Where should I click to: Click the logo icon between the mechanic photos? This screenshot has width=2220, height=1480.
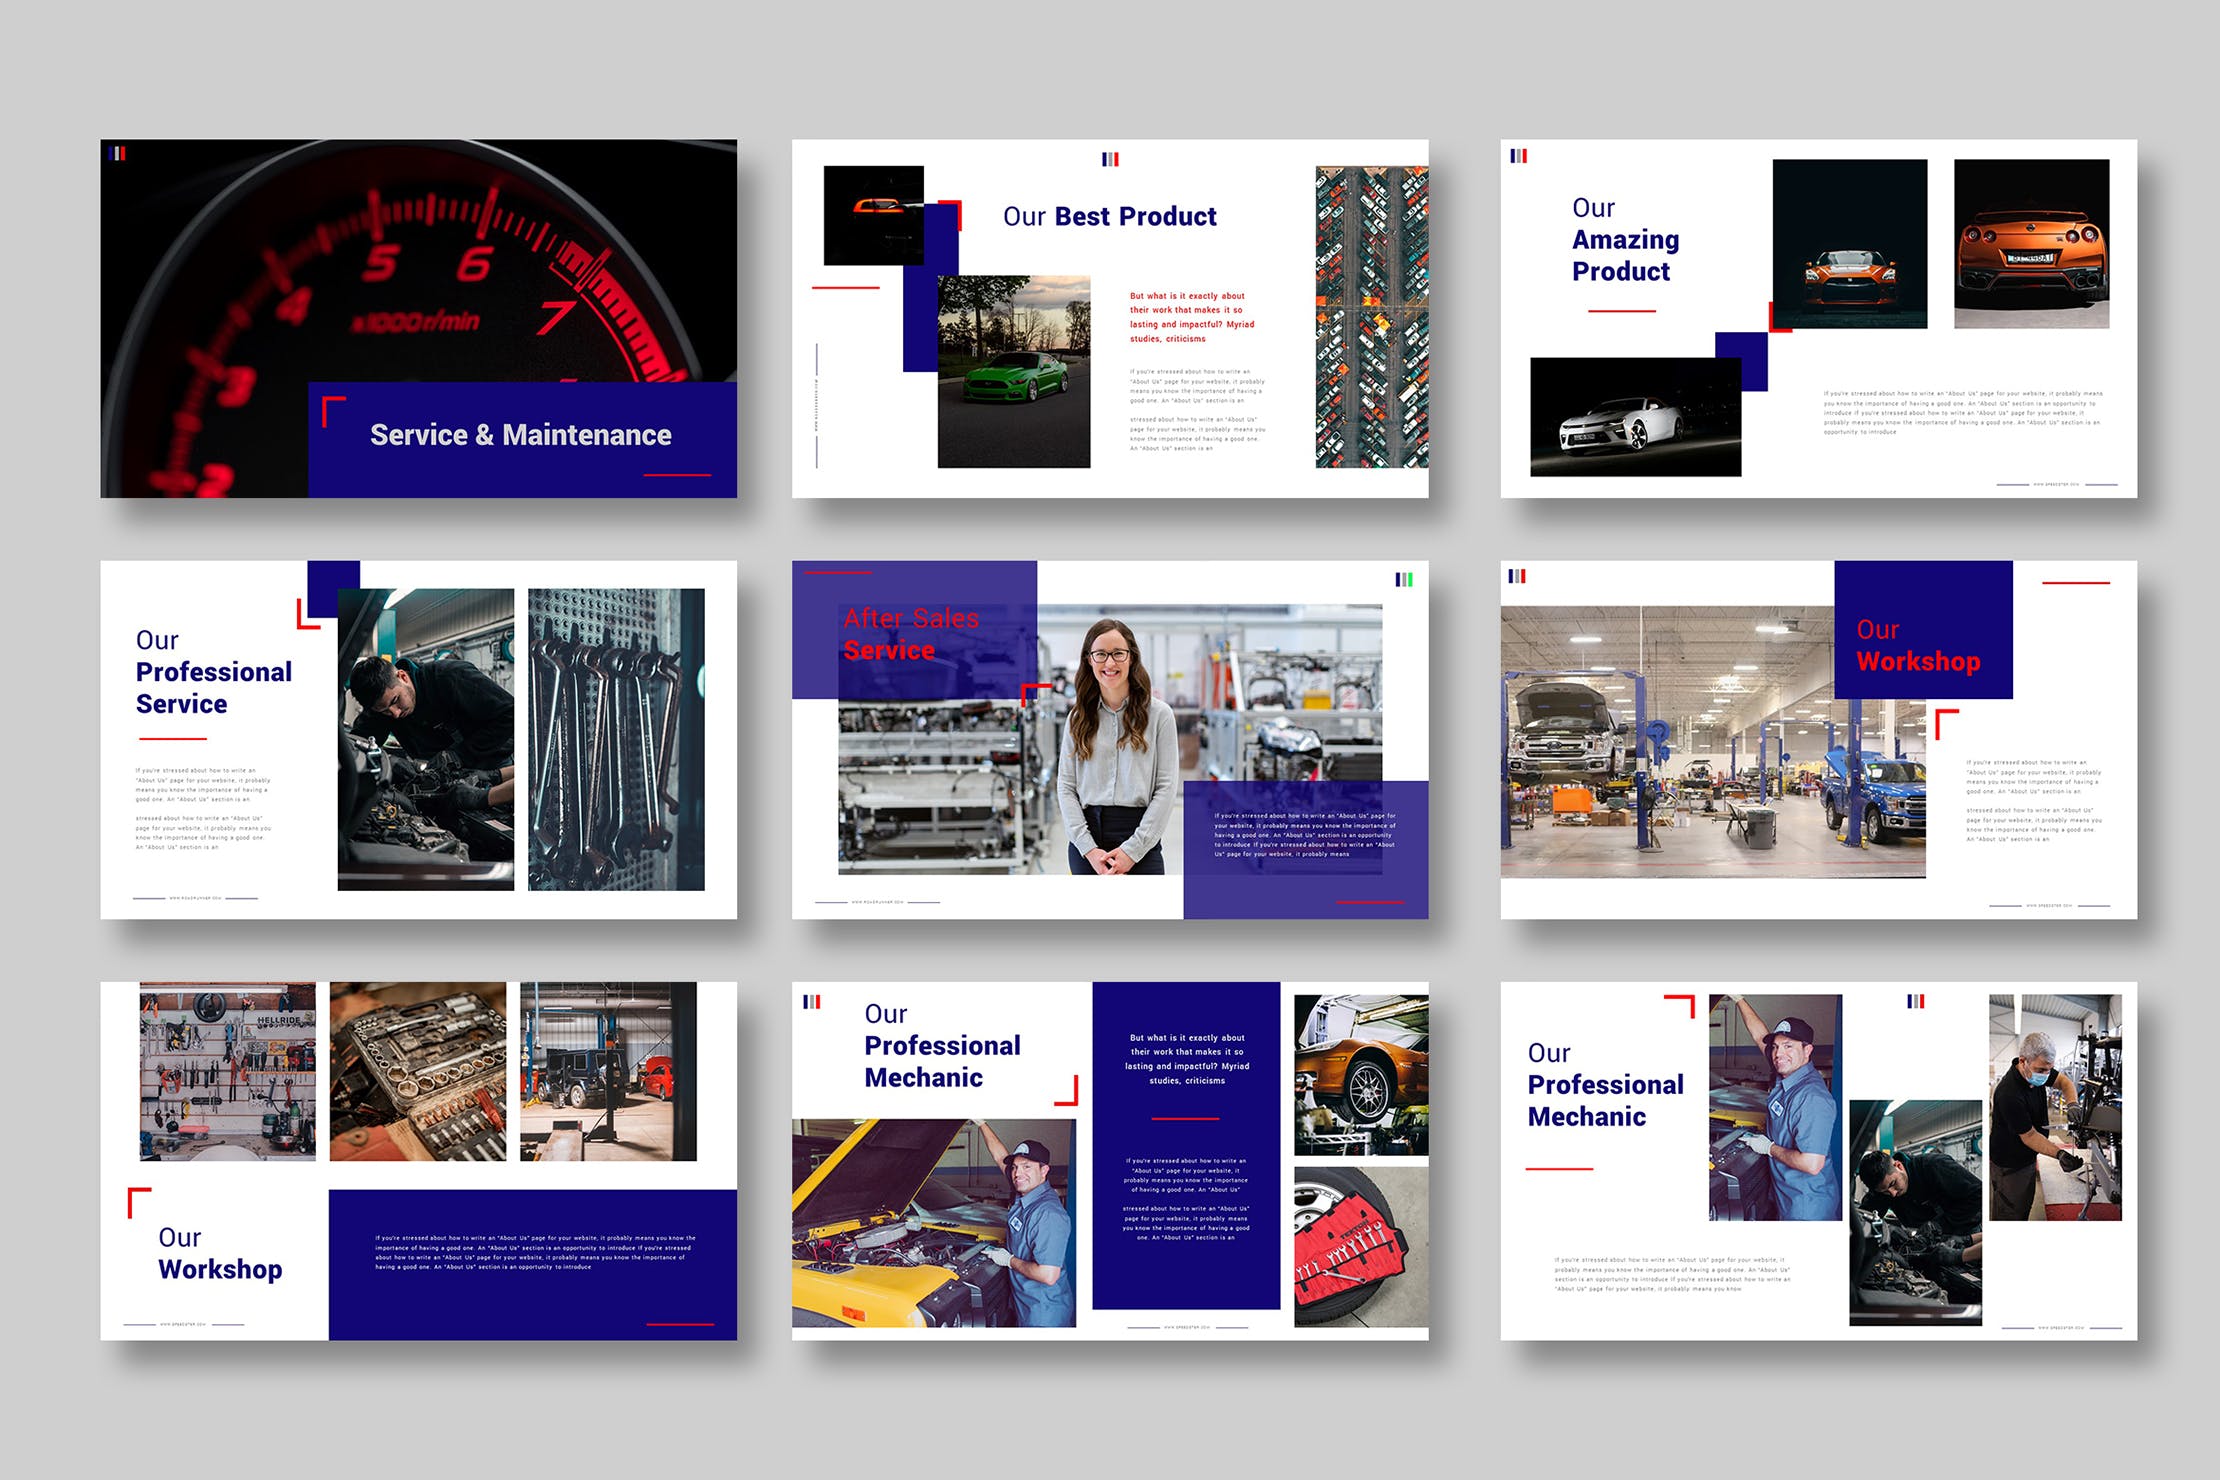(1915, 1001)
